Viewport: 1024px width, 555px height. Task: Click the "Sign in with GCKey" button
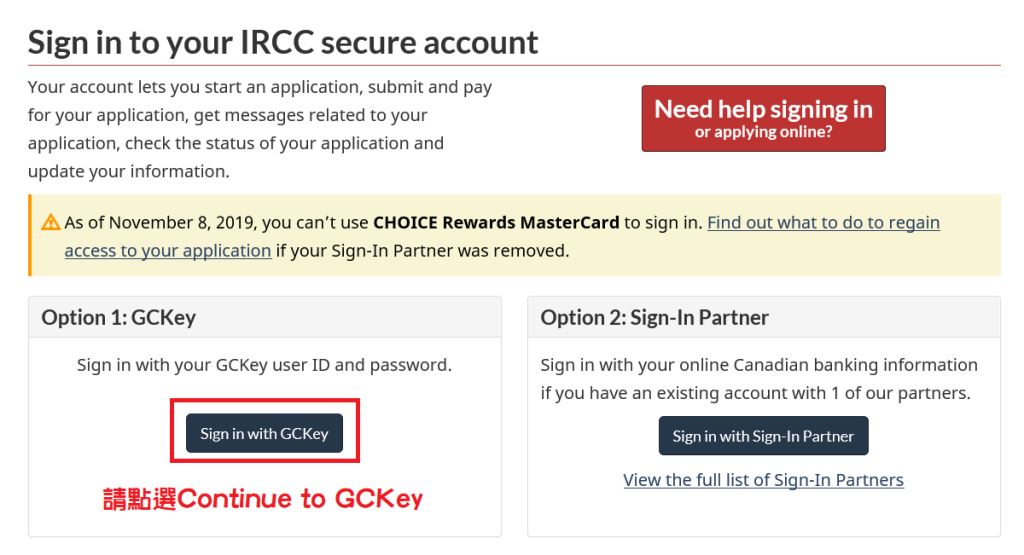[264, 433]
